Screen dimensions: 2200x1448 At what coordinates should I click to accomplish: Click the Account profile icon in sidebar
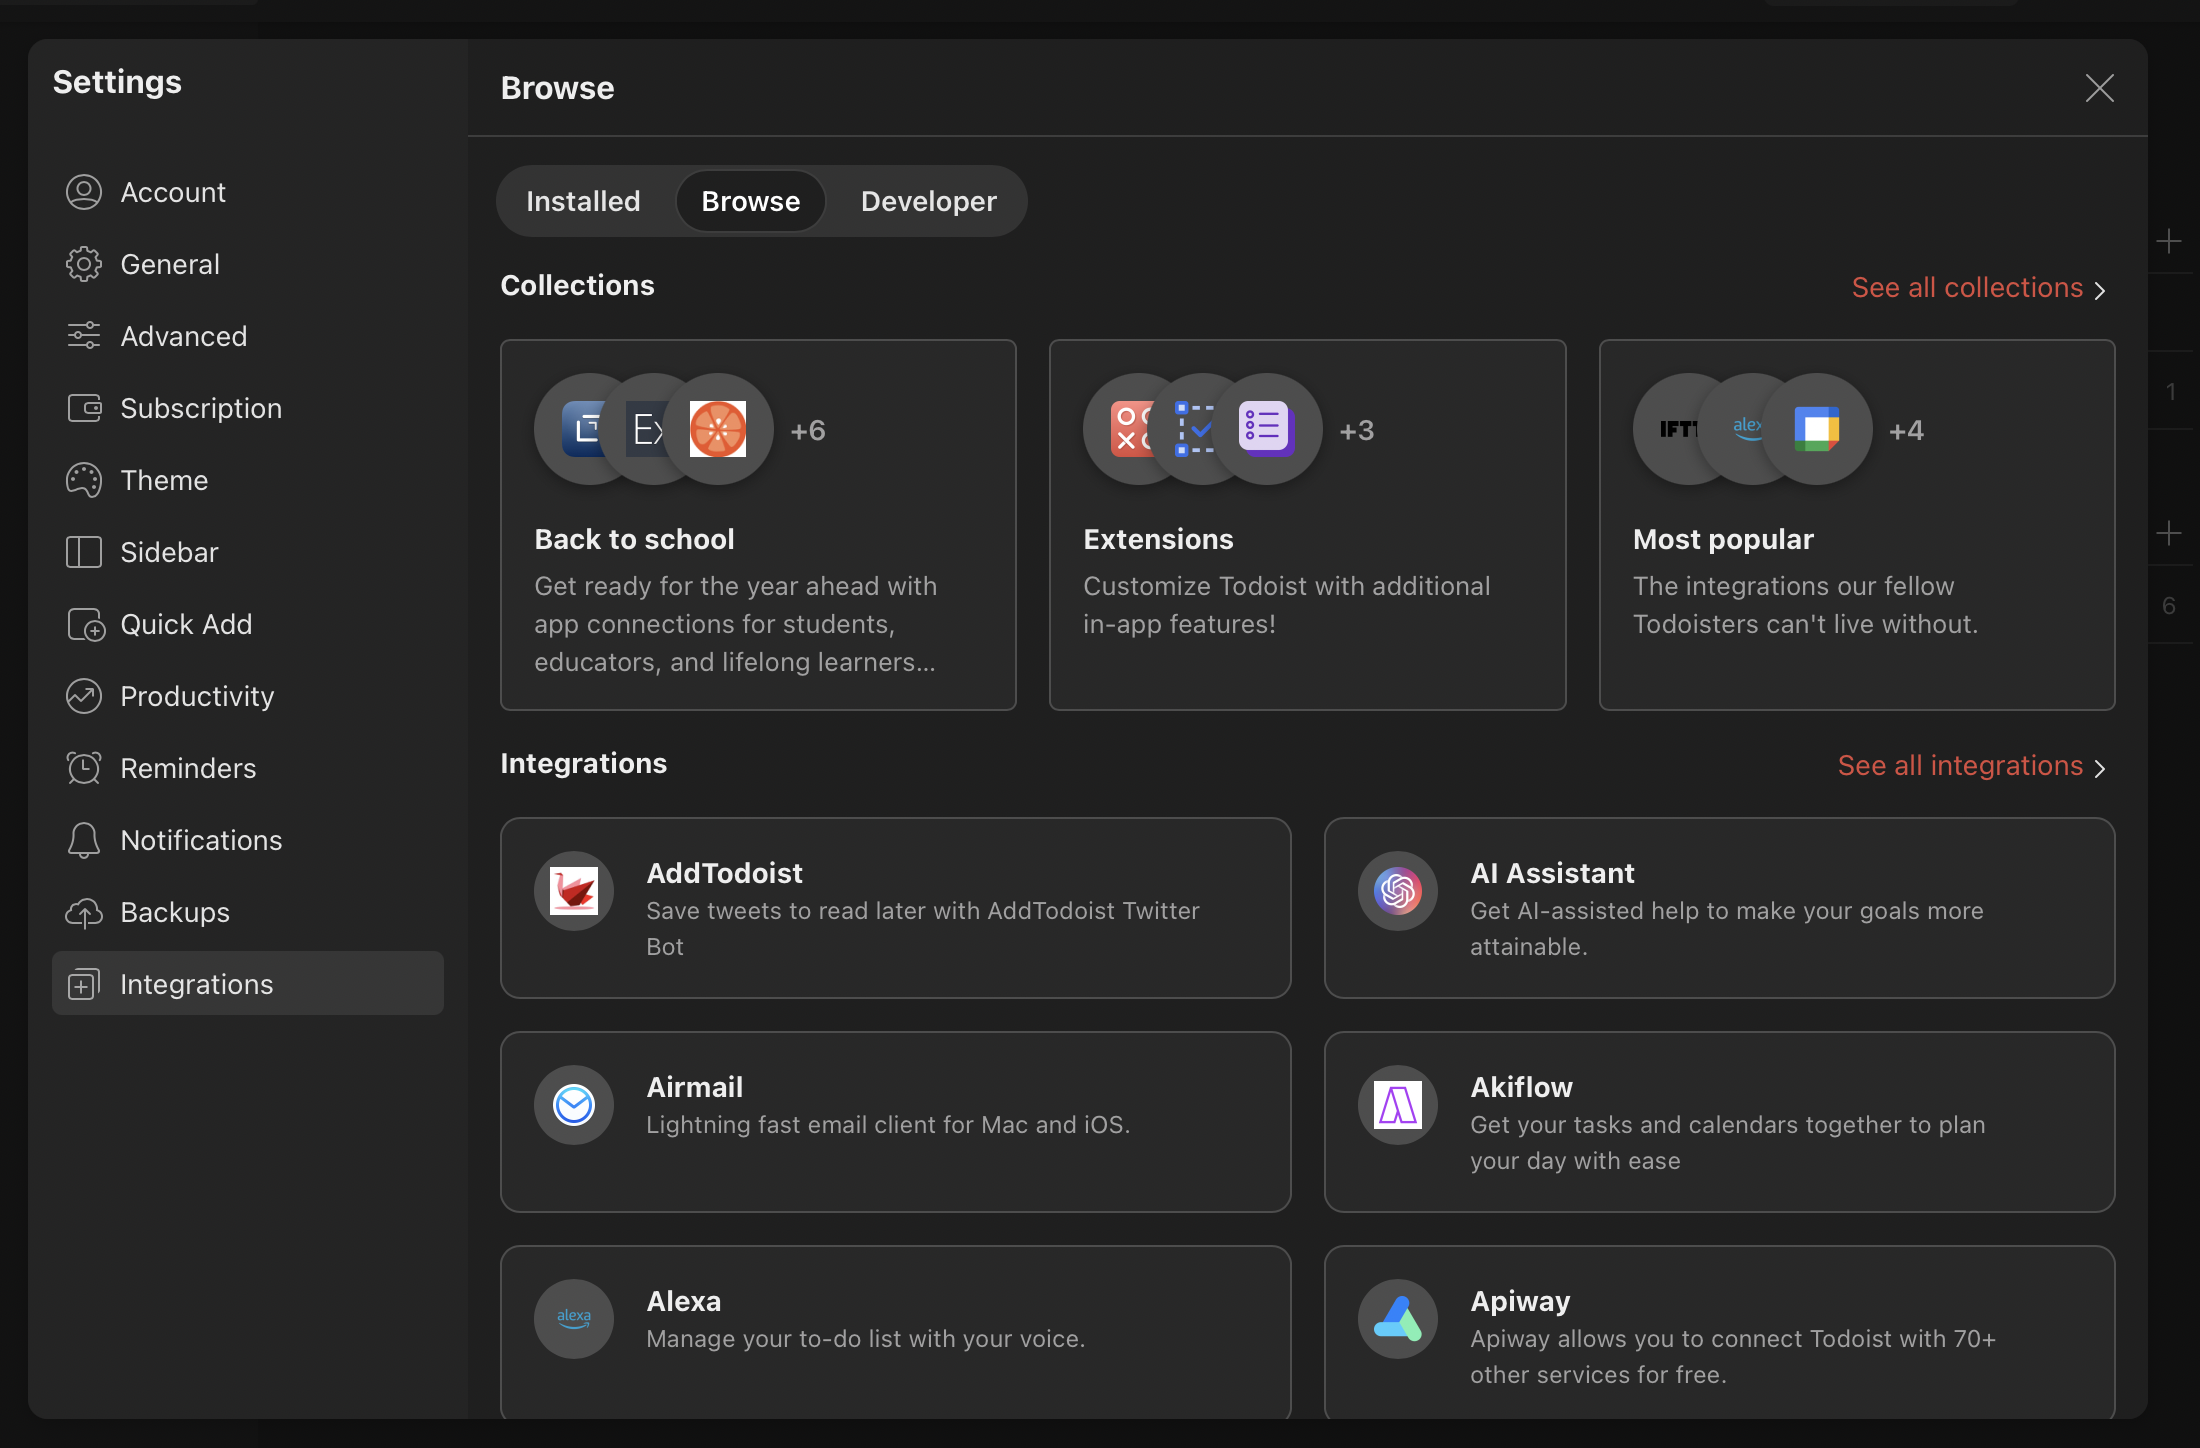point(84,192)
